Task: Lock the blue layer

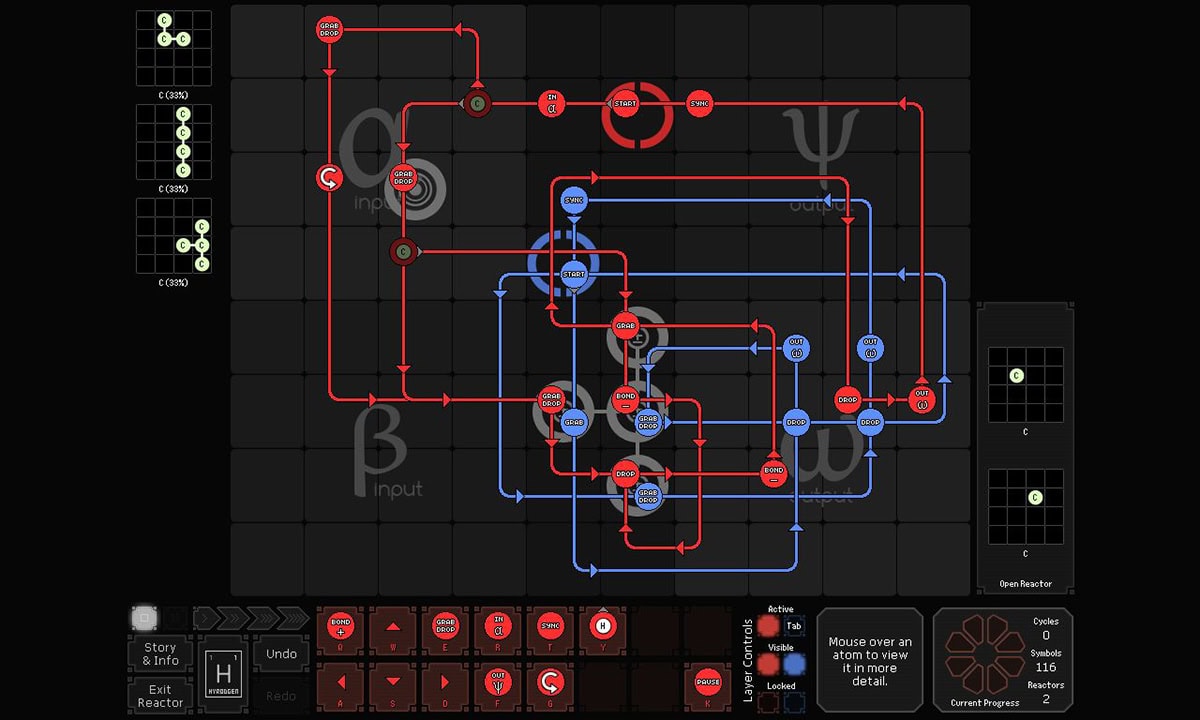Action: click(x=794, y=702)
